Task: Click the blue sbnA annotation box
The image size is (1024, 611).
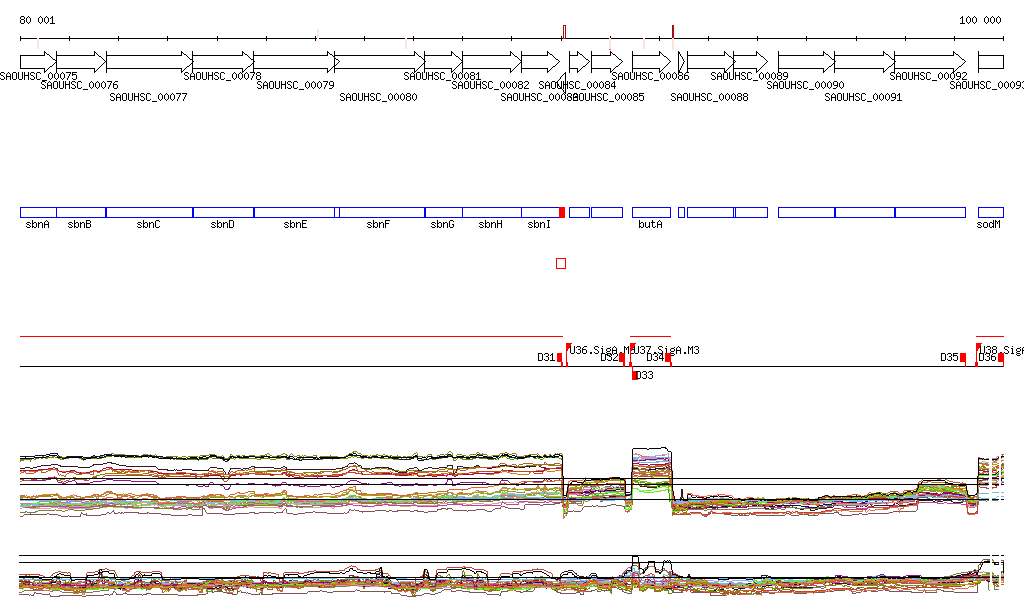Action: 39,212
